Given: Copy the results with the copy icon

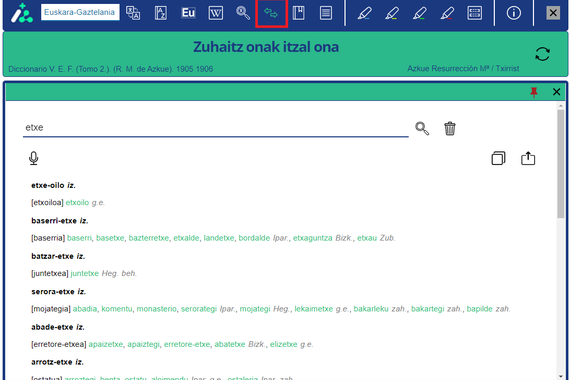Looking at the screenshot, I should pos(498,158).
